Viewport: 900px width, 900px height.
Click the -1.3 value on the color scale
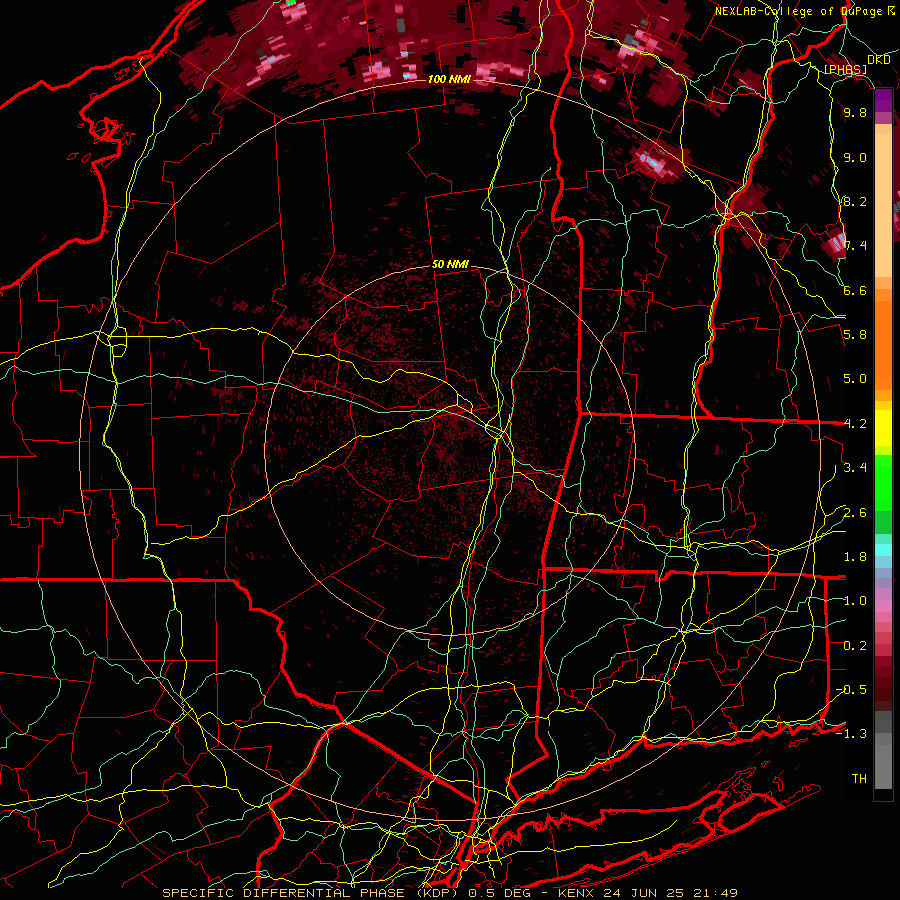coord(851,734)
